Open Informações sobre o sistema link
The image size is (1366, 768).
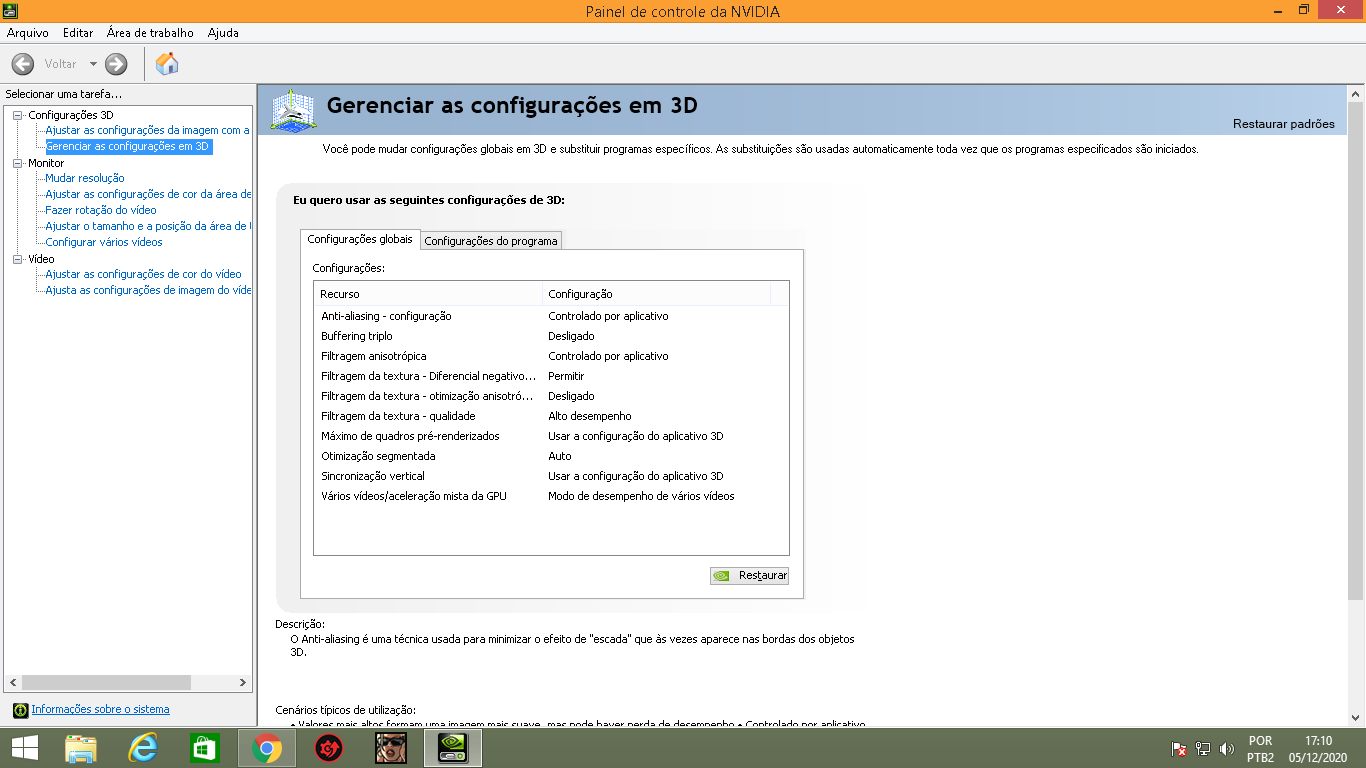click(100, 709)
